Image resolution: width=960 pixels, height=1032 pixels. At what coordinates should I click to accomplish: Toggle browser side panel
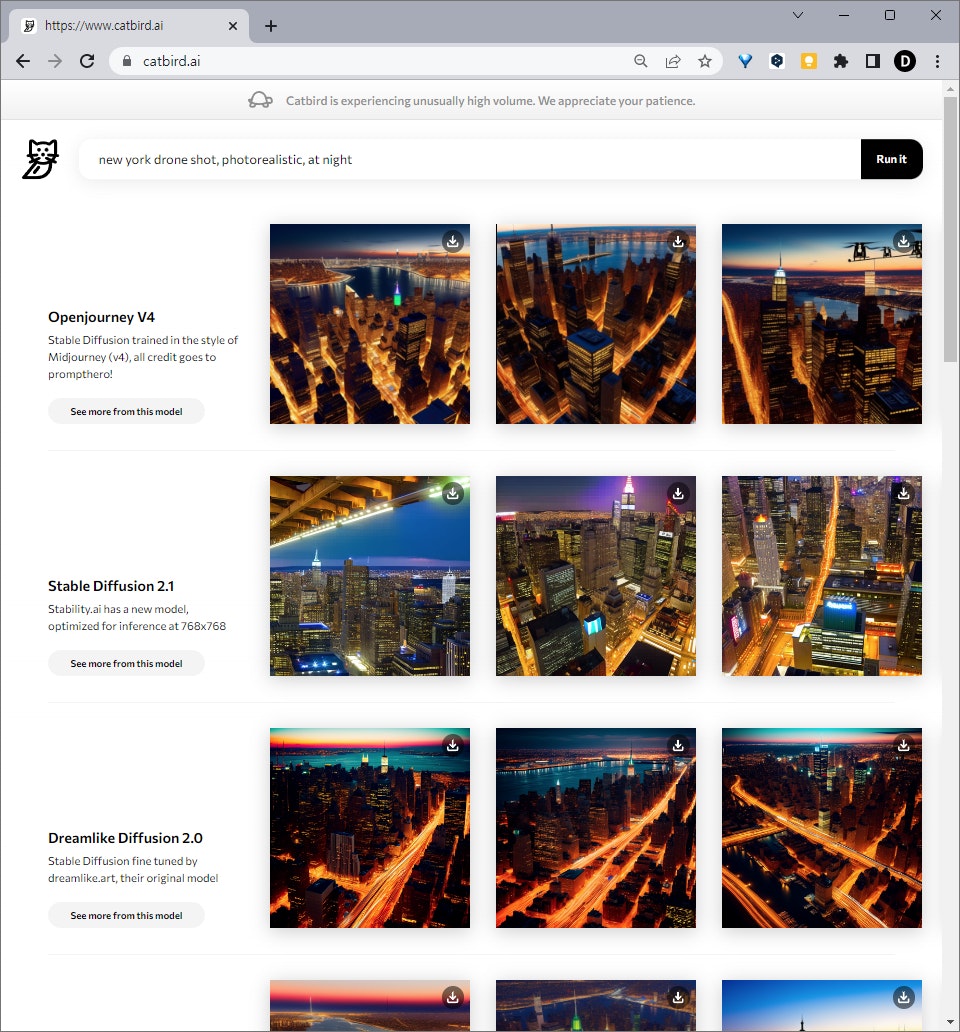coord(872,61)
